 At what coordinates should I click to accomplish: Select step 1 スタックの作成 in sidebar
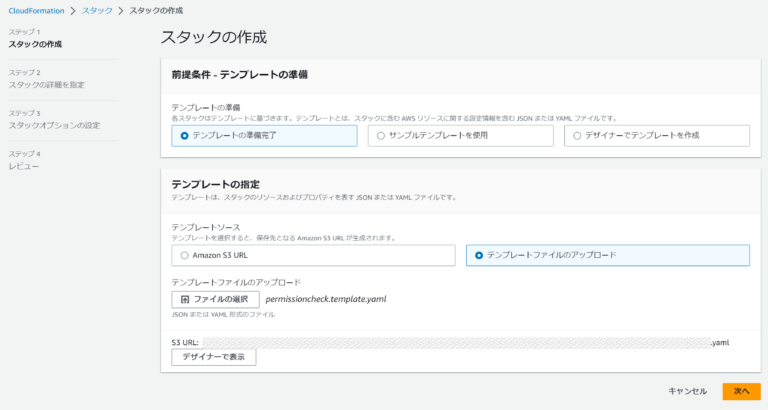click(35, 44)
